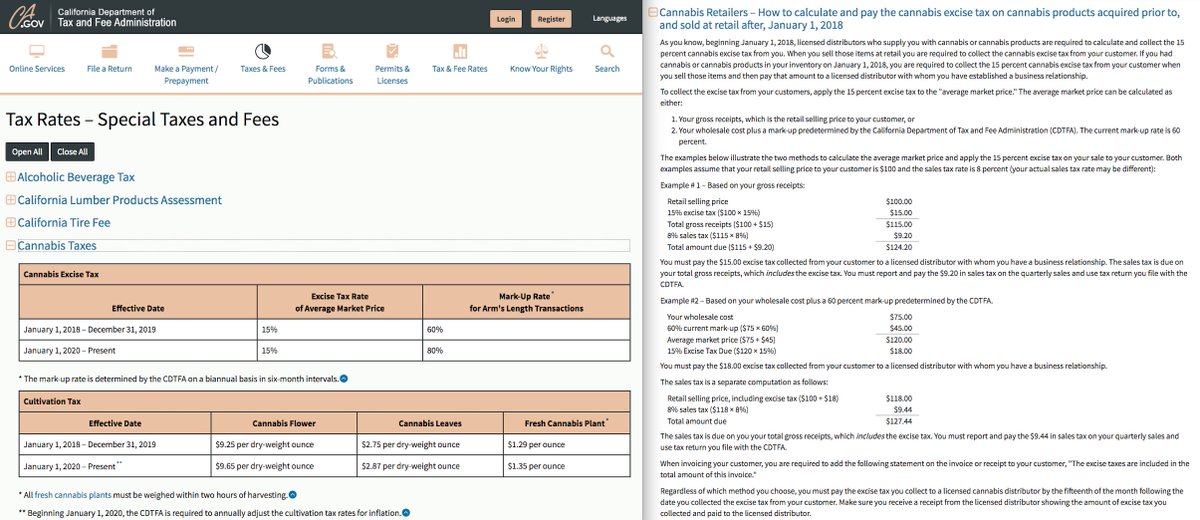
Task: Click the $2.87 per dry-weight ounce cell
Action: pos(430,466)
